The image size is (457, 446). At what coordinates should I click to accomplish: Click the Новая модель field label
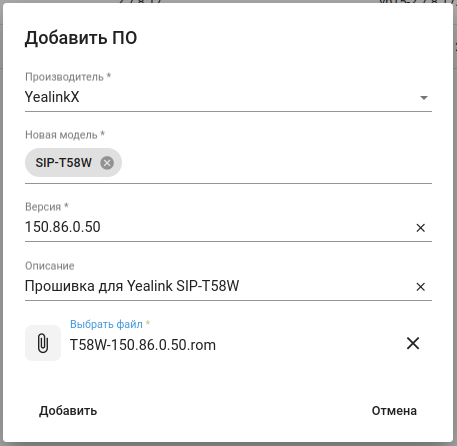point(61,135)
